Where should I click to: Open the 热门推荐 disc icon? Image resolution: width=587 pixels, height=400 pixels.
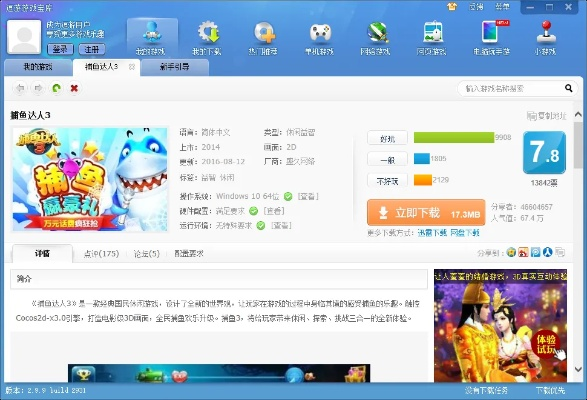[263, 38]
